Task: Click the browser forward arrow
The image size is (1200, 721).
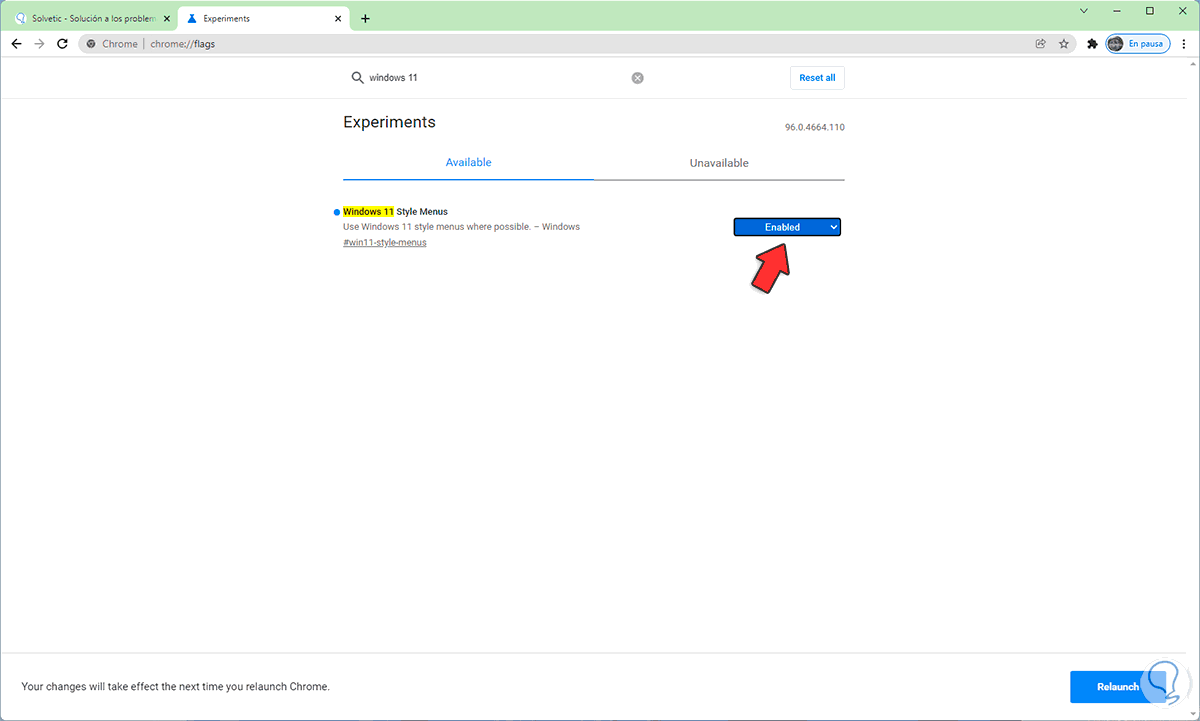Action: click(x=39, y=44)
